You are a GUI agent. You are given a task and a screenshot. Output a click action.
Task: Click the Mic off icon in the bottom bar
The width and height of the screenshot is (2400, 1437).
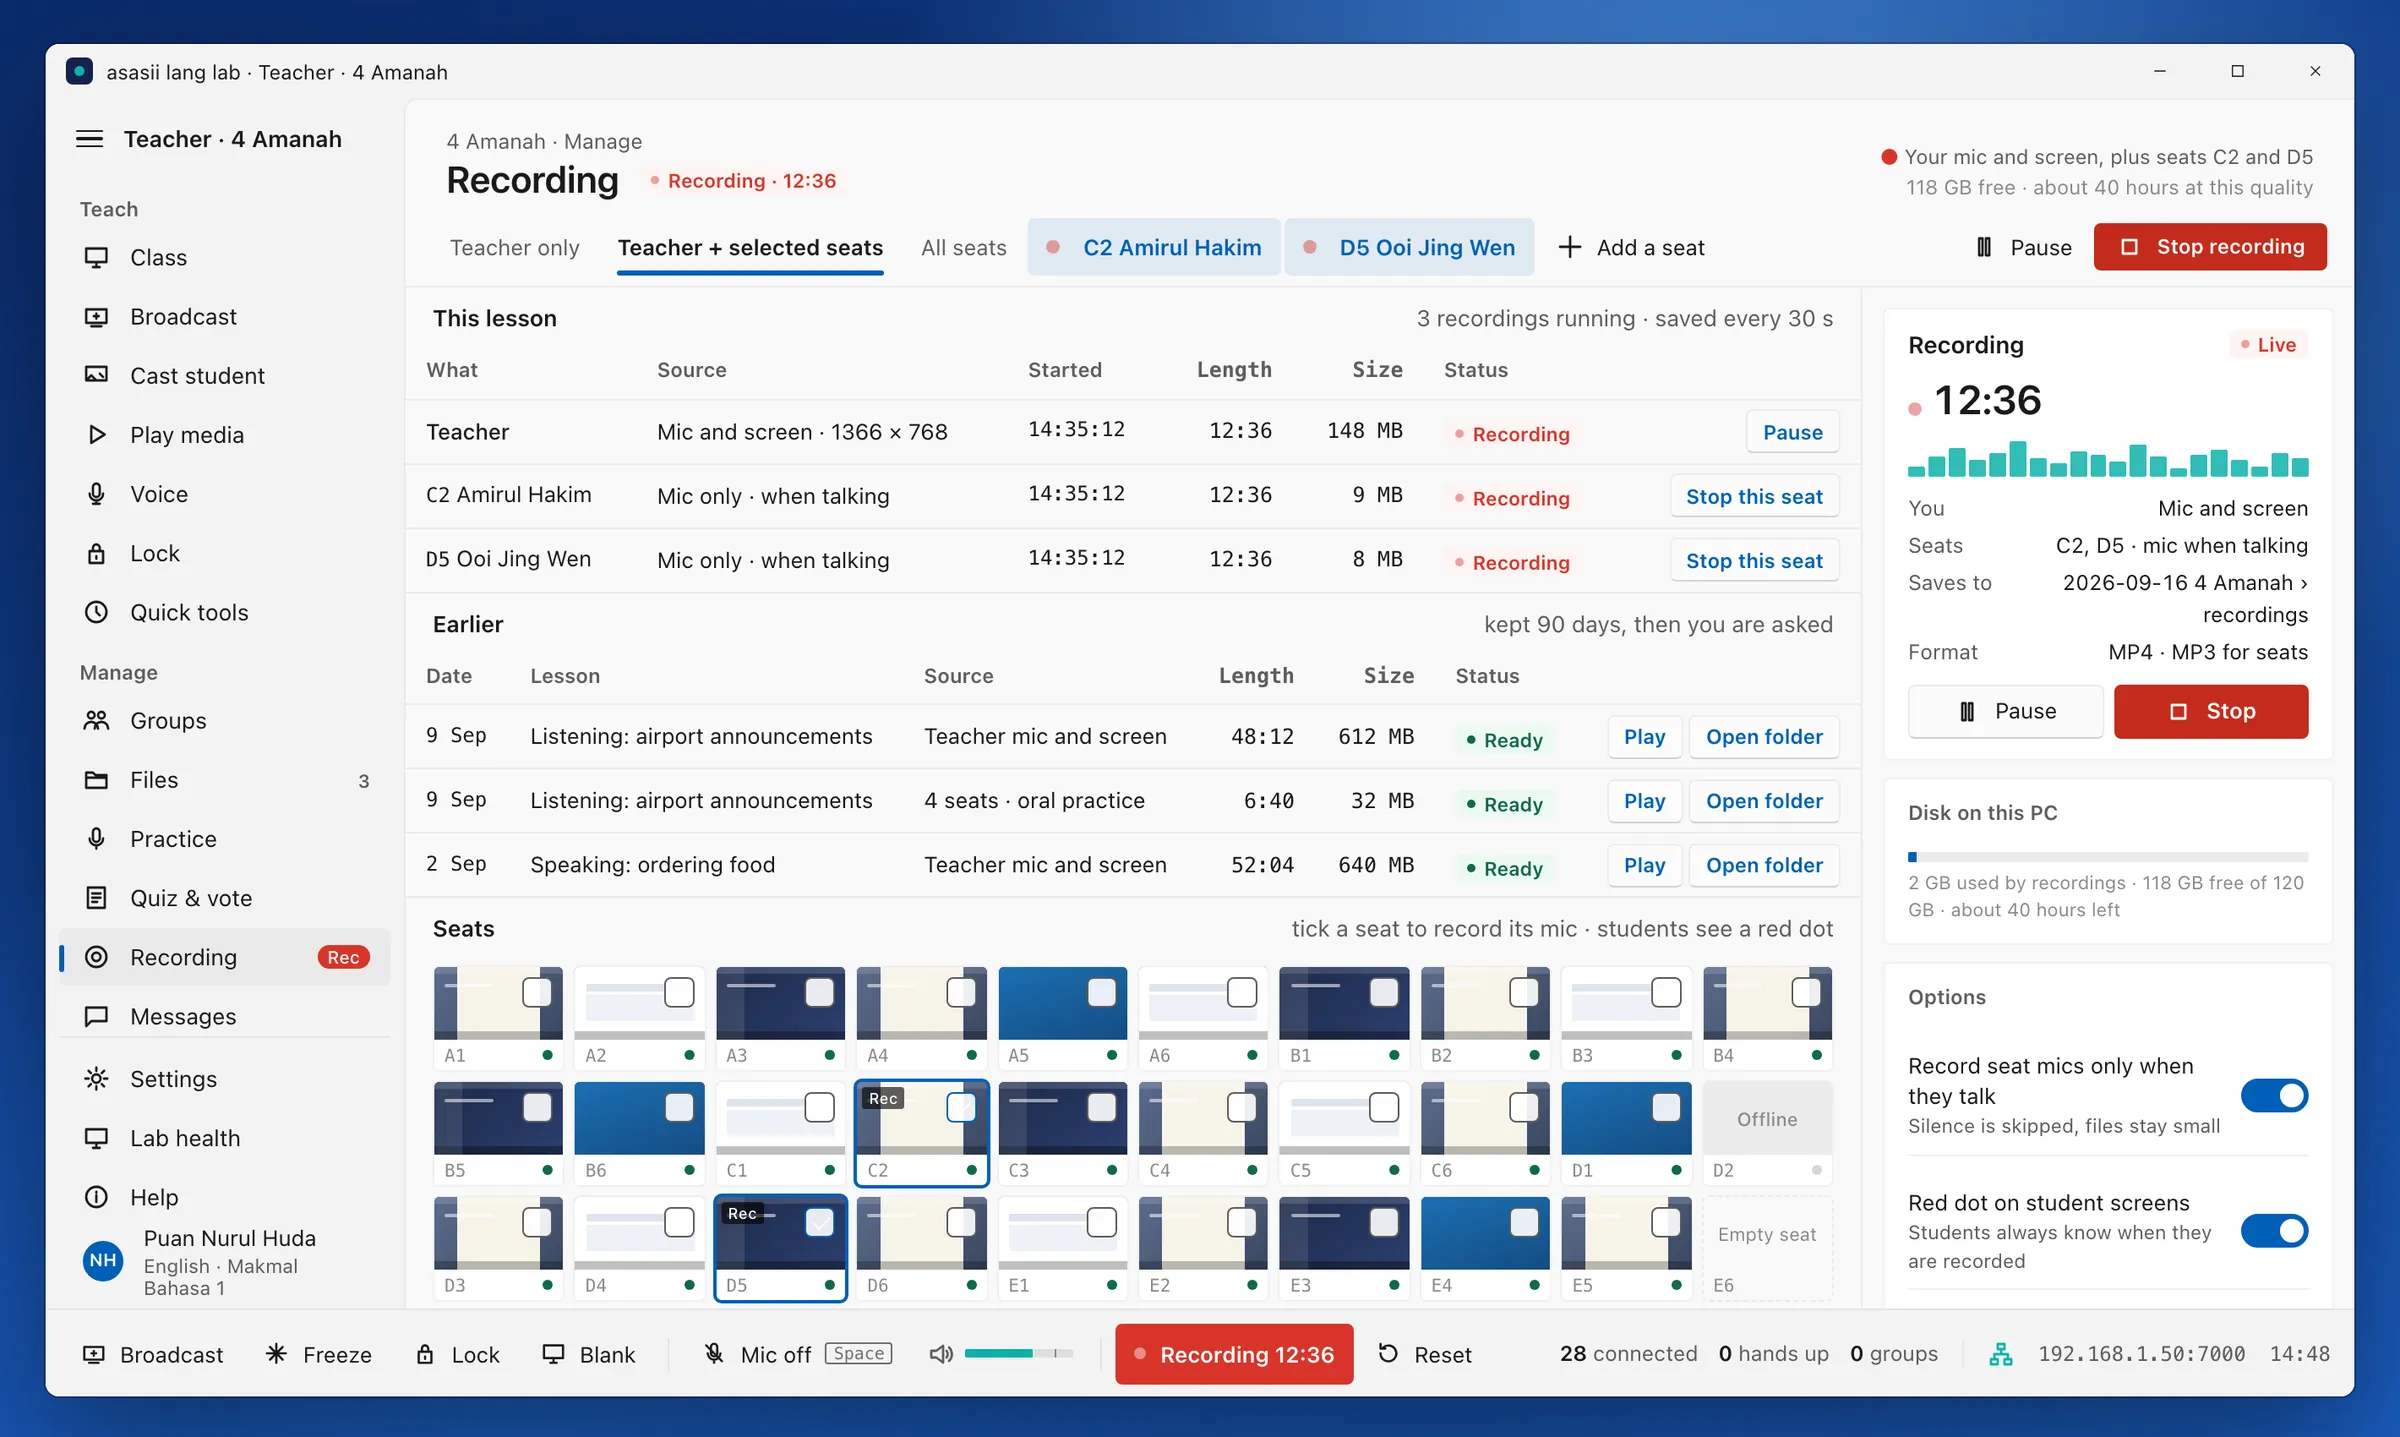pyautogui.click(x=714, y=1354)
